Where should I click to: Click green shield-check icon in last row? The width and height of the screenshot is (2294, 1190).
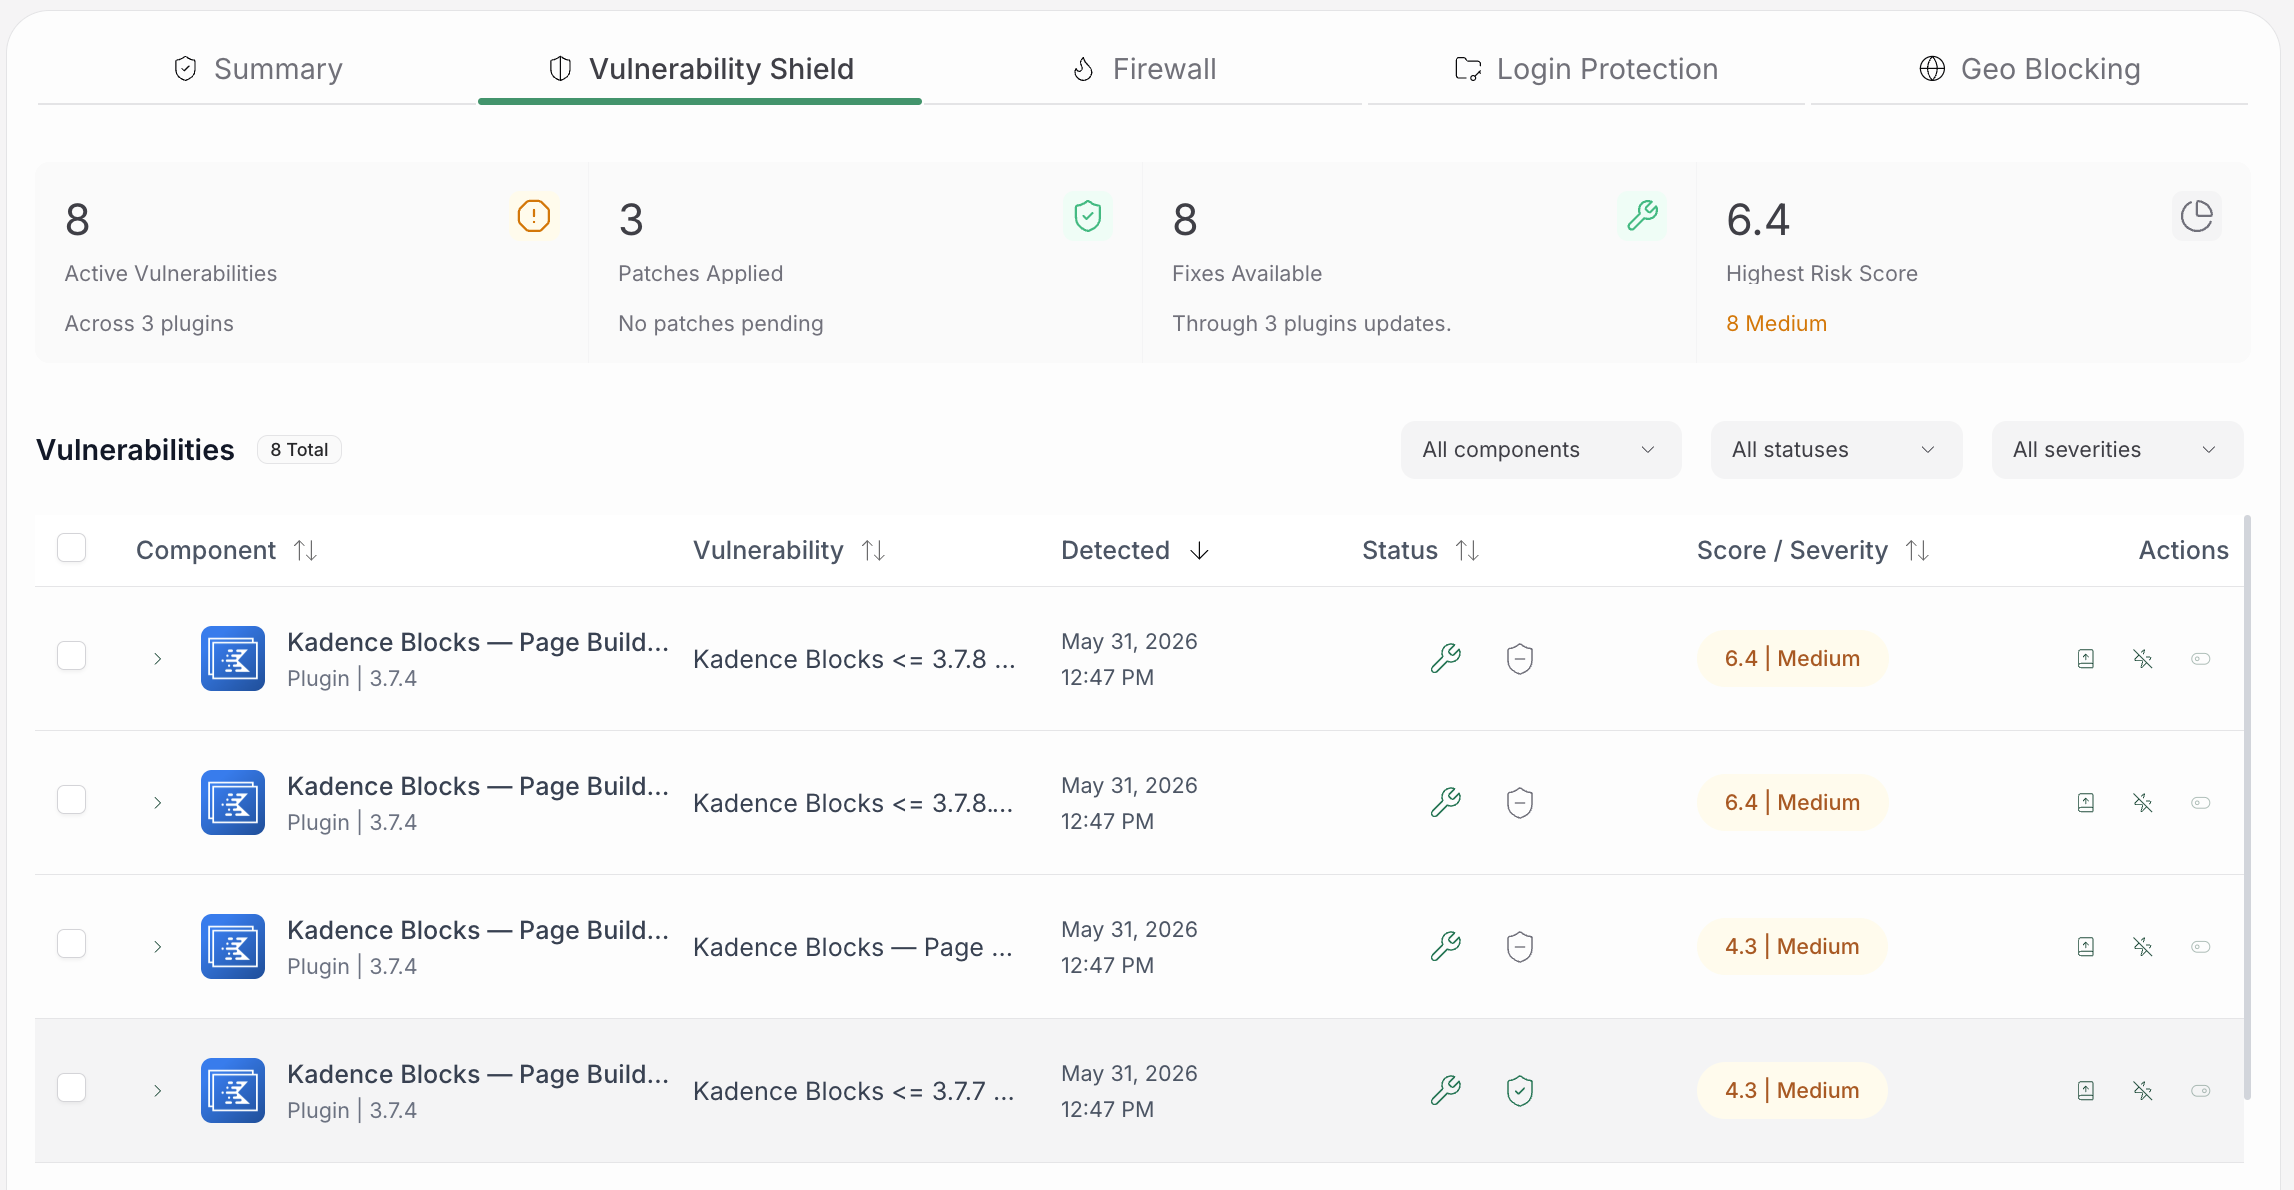(1519, 1091)
